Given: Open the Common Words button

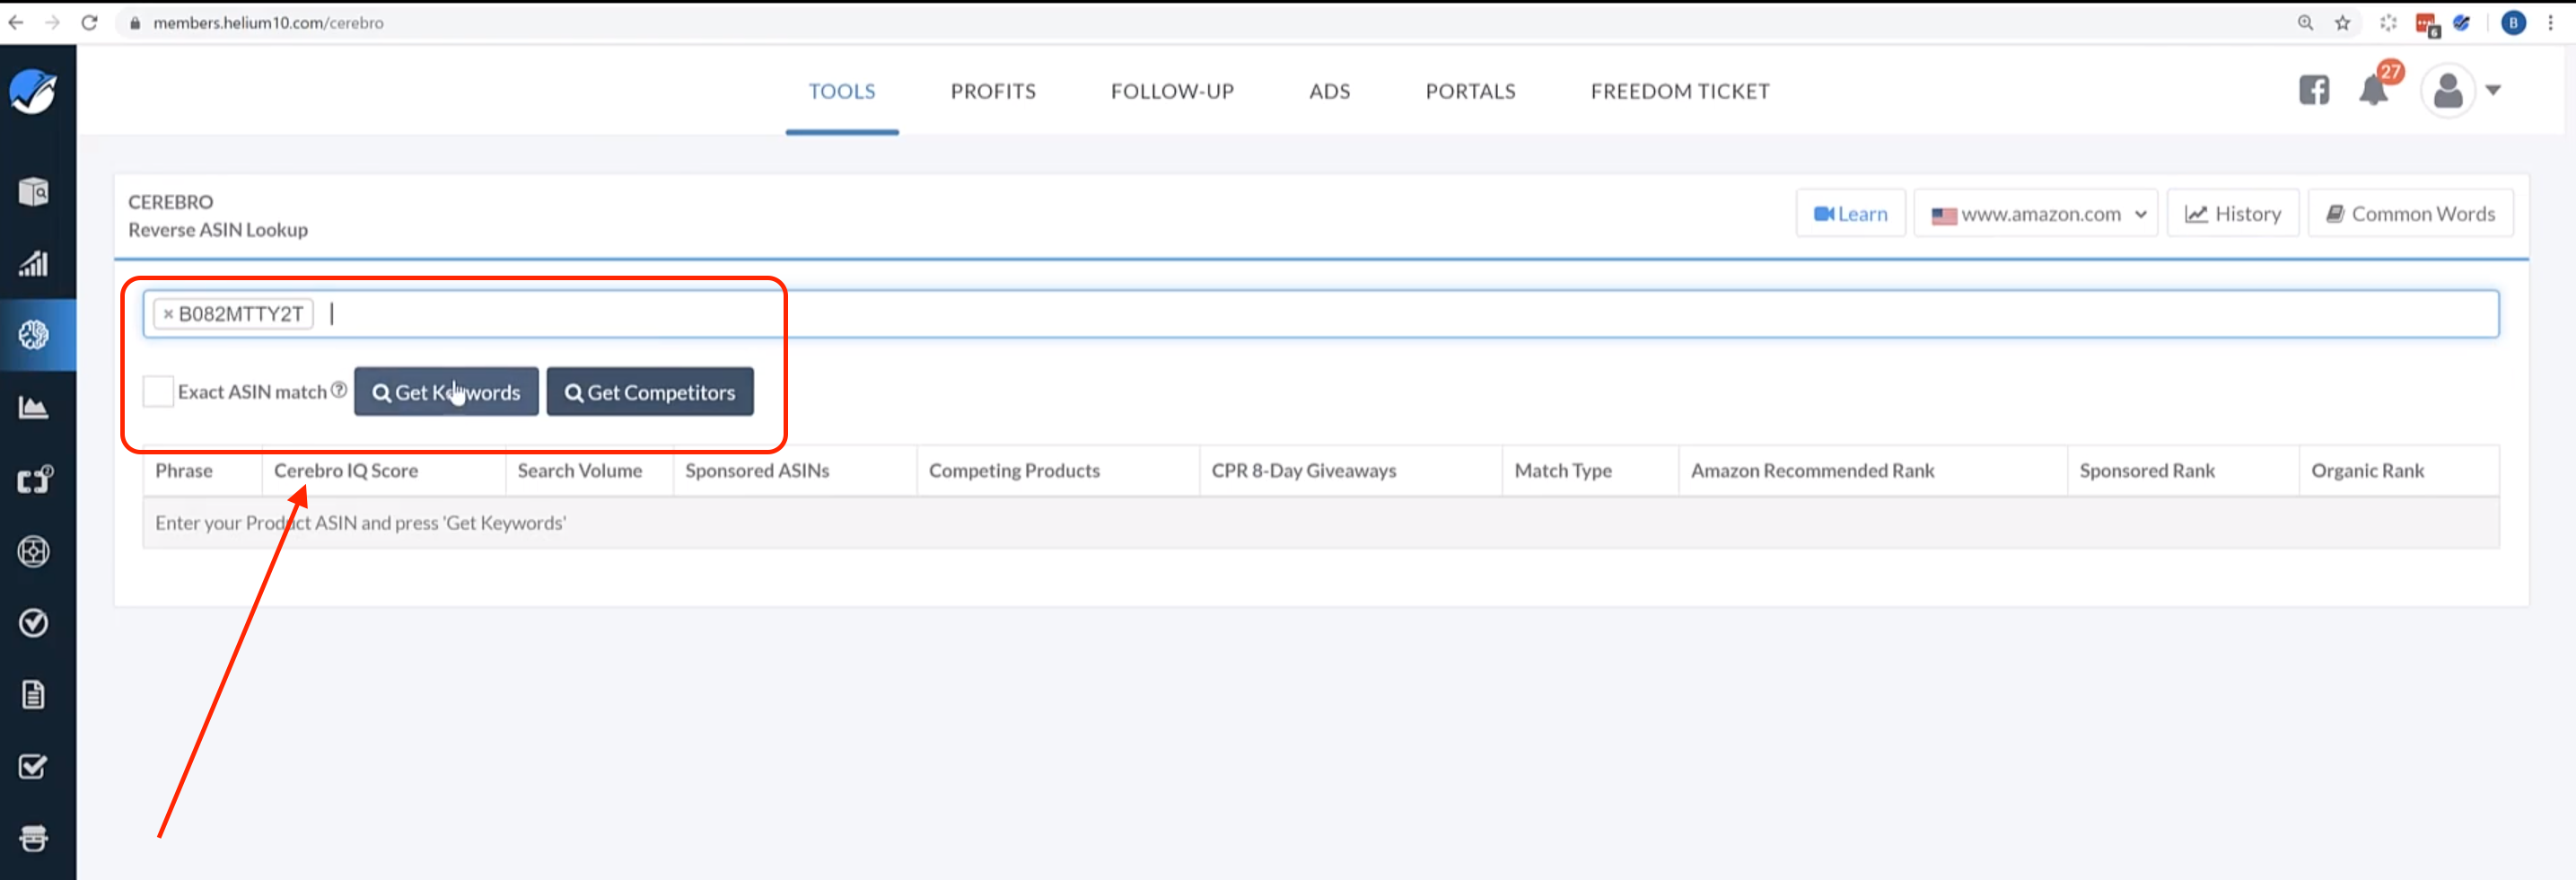Looking at the screenshot, I should pos(2410,214).
